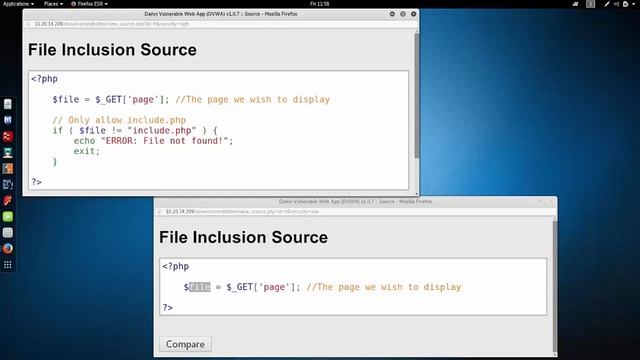The width and height of the screenshot is (640, 360).
Task: Click the workspace 1 indicator in top bar
Action: click(591, 4)
